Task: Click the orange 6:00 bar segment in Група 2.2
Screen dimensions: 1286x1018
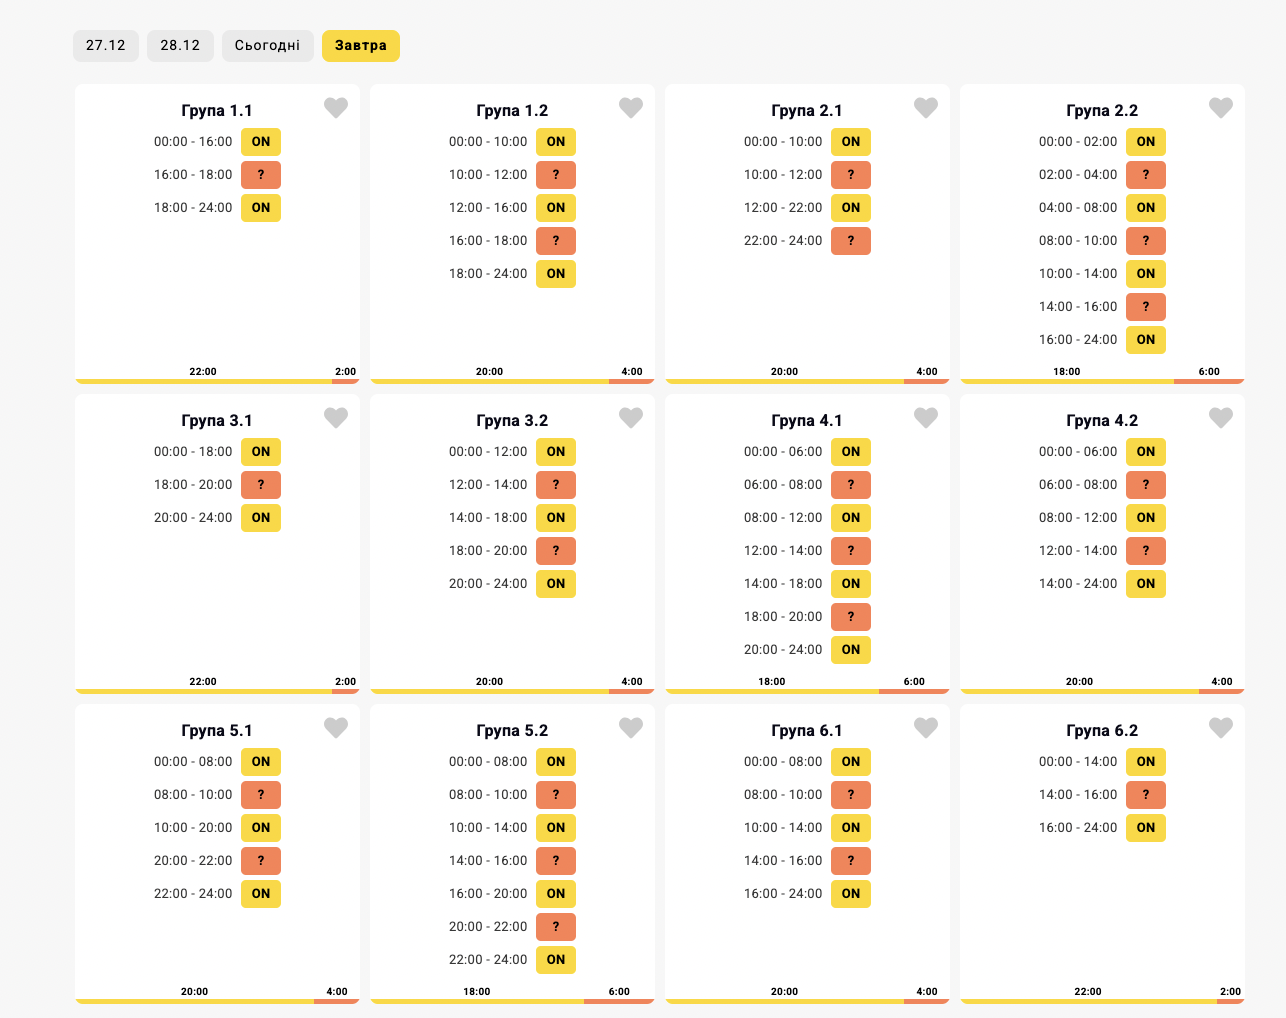Action: click(1209, 381)
